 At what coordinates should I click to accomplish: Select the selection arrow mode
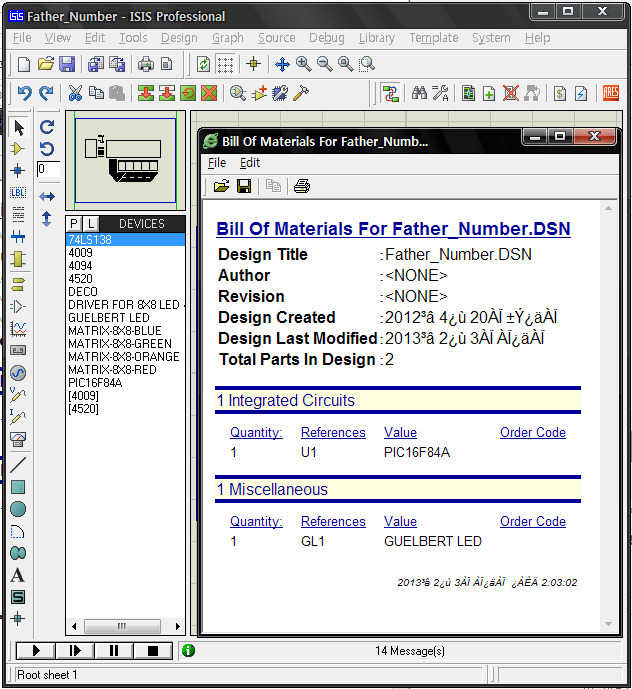(x=18, y=127)
